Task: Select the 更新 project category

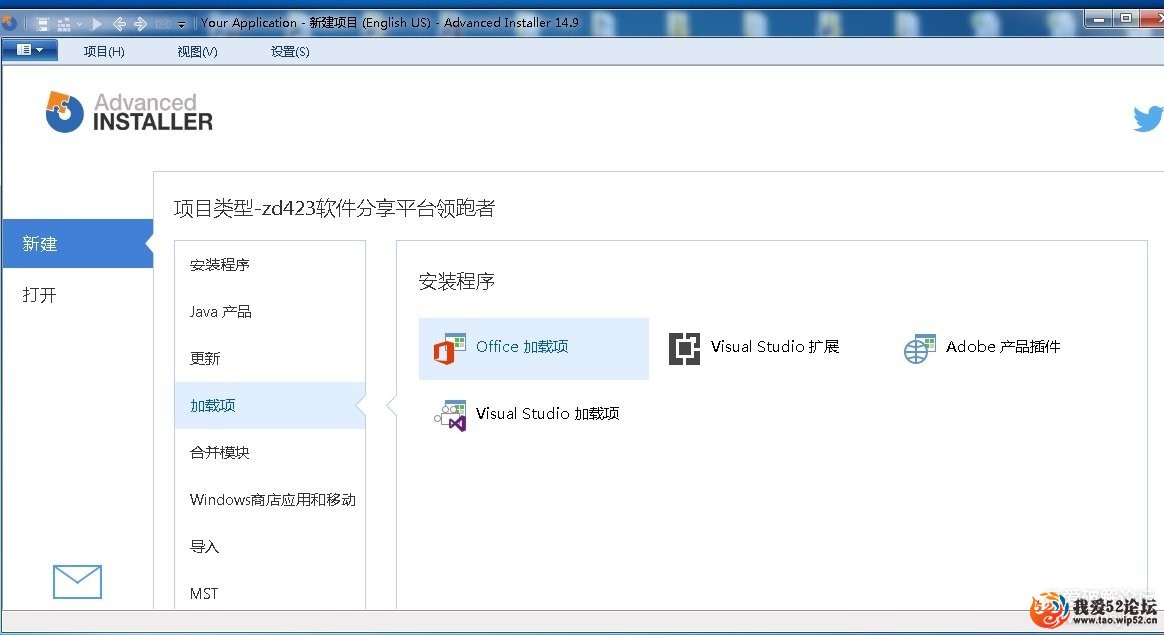Action: tap(270, 359)
